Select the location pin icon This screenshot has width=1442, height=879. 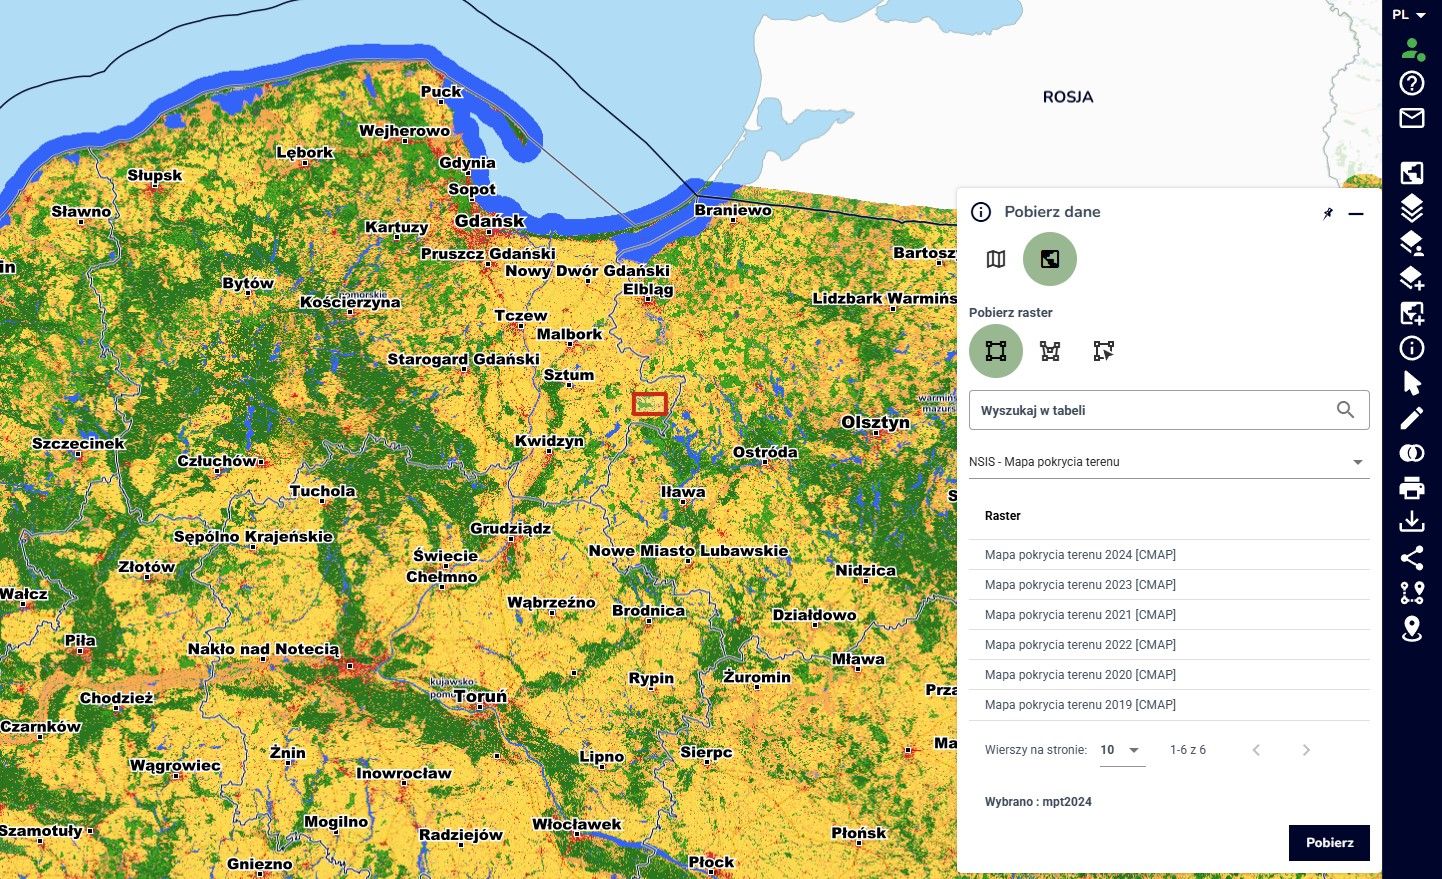(x=1411, y=628)
